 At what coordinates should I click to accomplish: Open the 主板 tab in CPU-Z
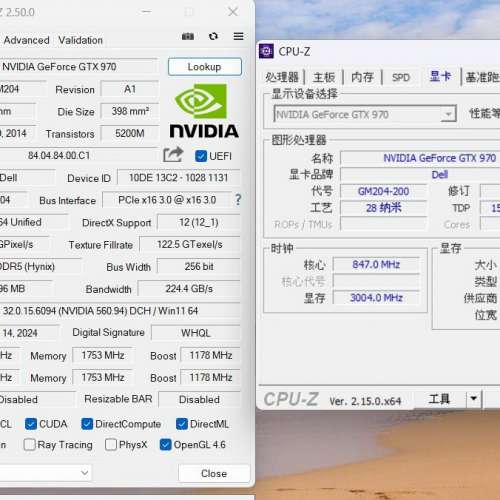pos(324,77)
